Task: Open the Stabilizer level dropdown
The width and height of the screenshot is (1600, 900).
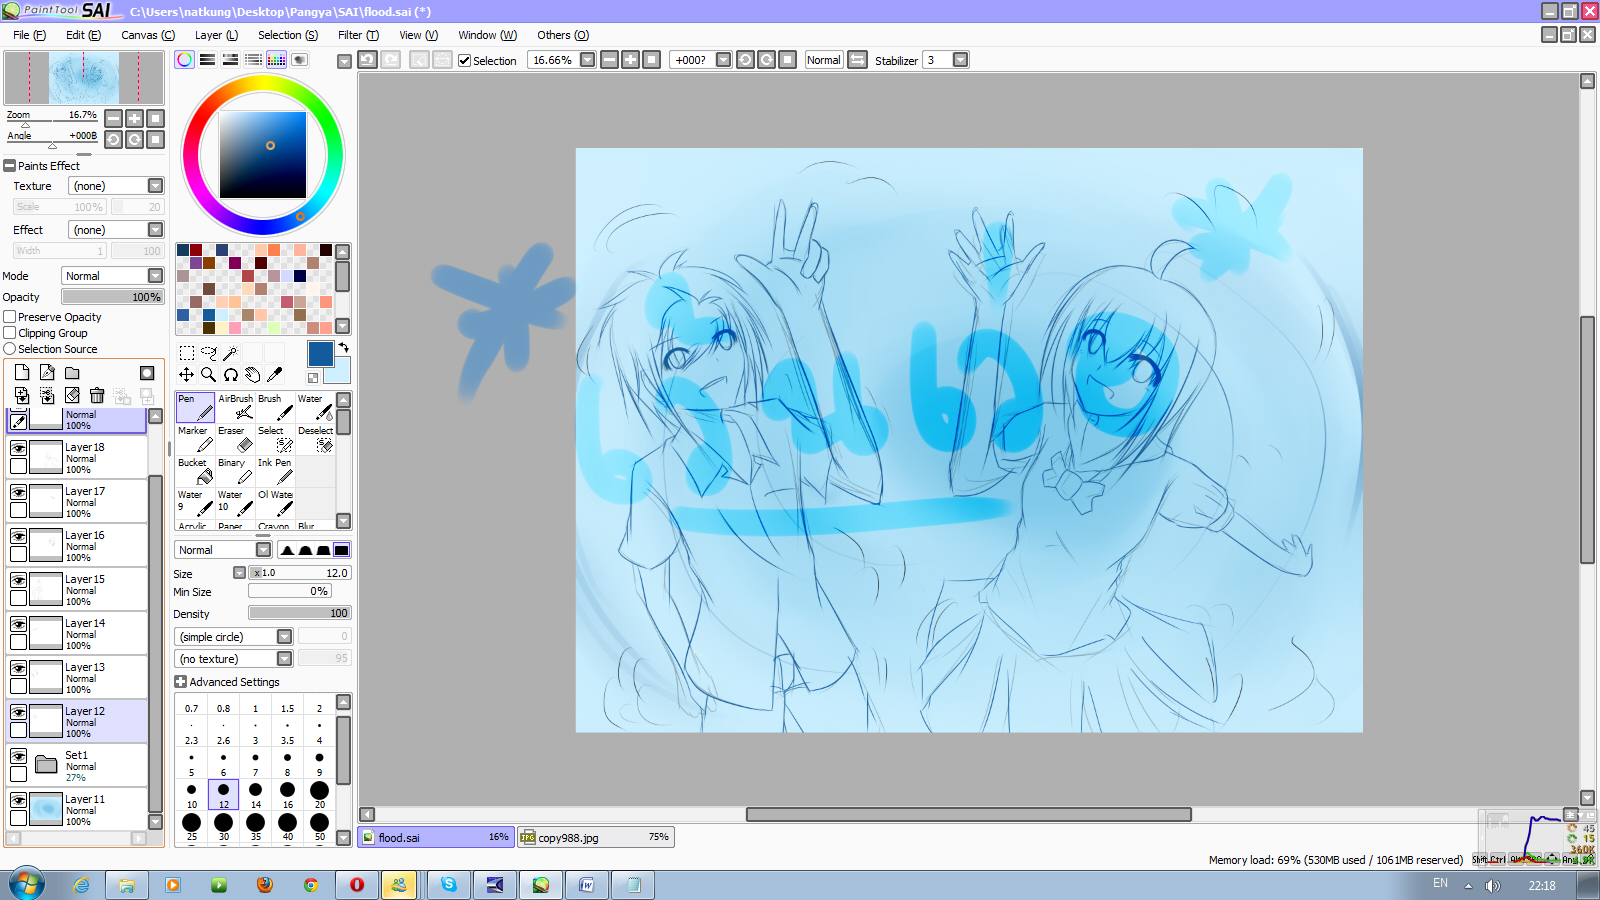Action: [961, 60]
